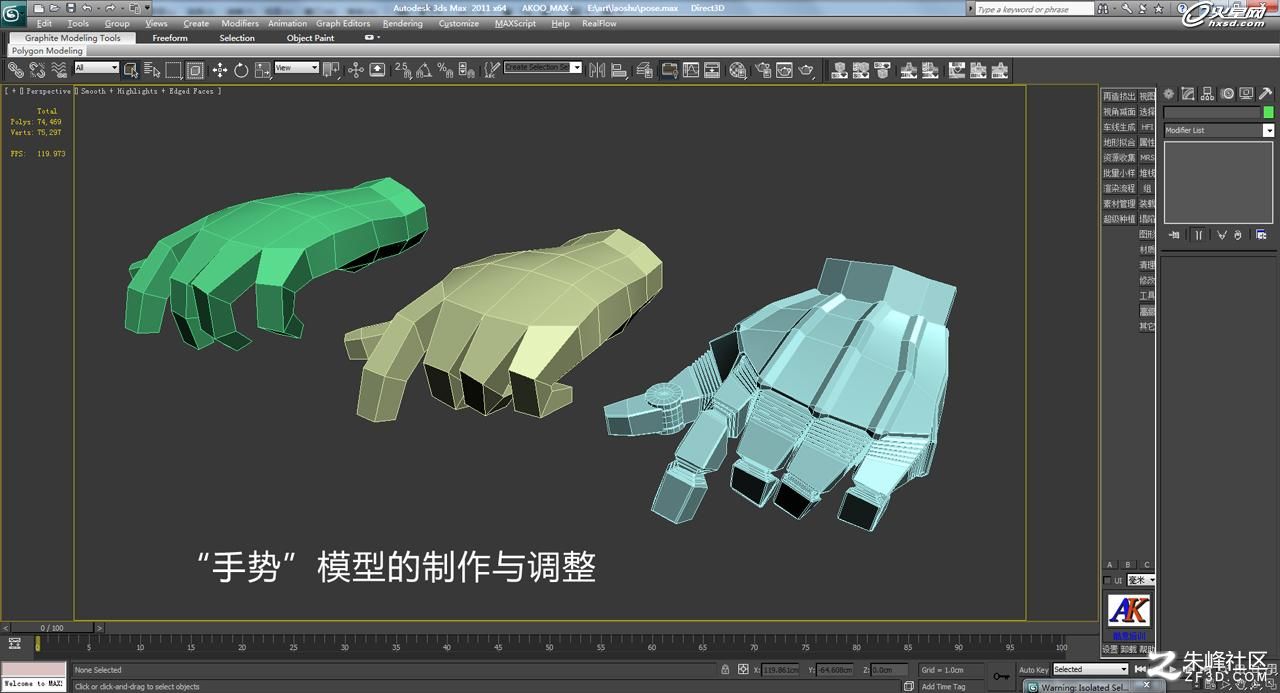The image size is (1280, 693).
Task: Open the Animation menu
Action: pyautogui.click(x=287, y=23)
